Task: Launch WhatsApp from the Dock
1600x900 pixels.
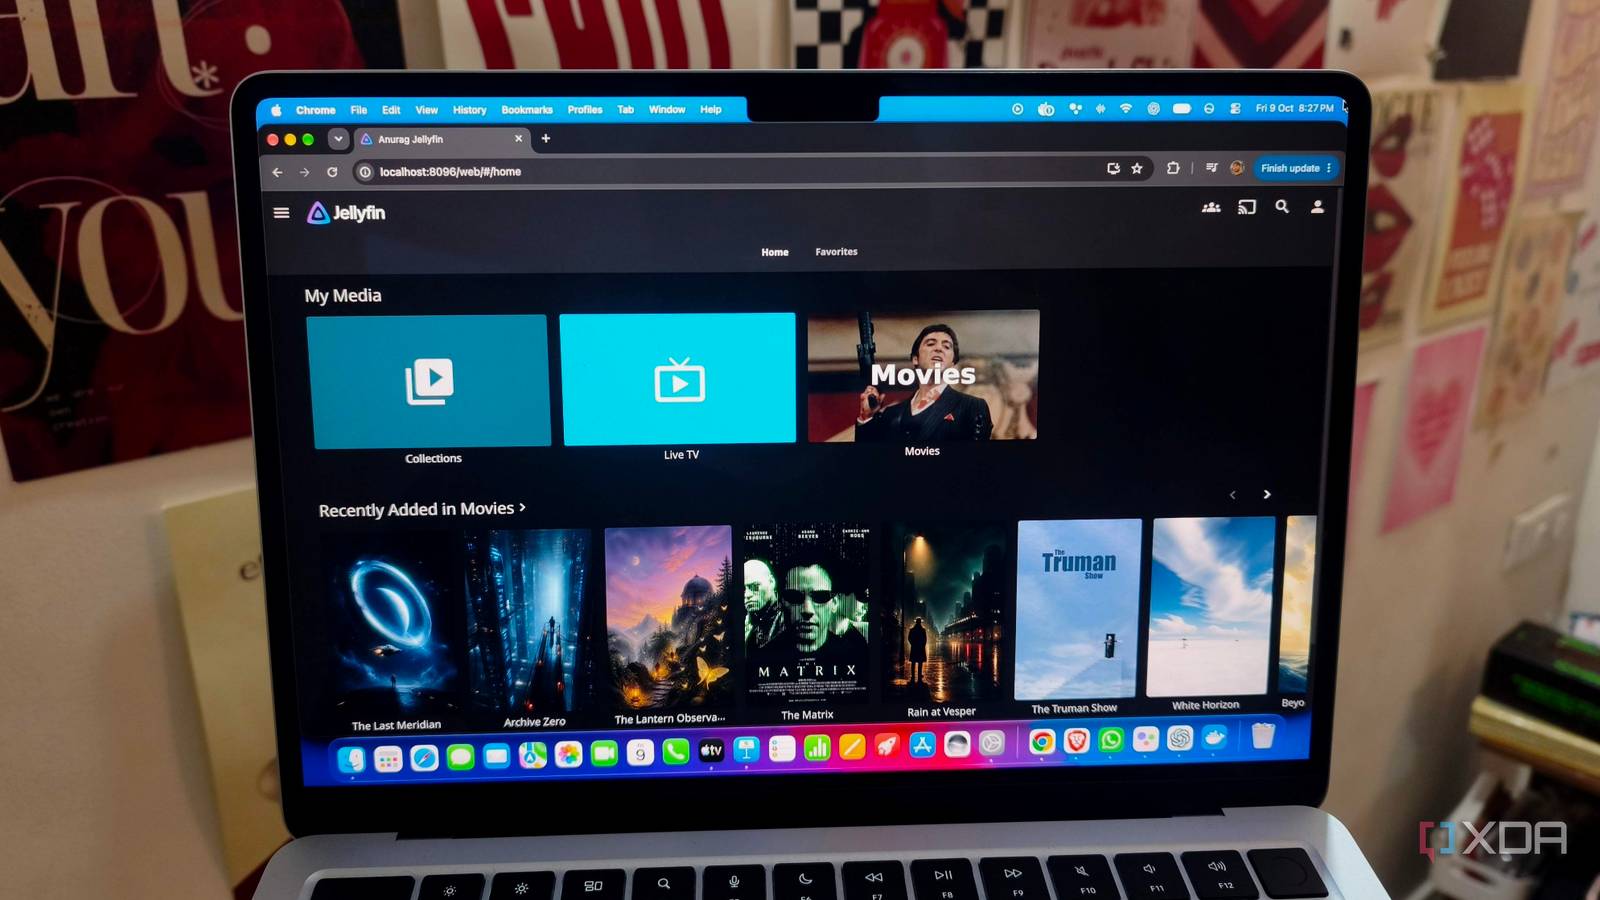Action: point(1111,740)
